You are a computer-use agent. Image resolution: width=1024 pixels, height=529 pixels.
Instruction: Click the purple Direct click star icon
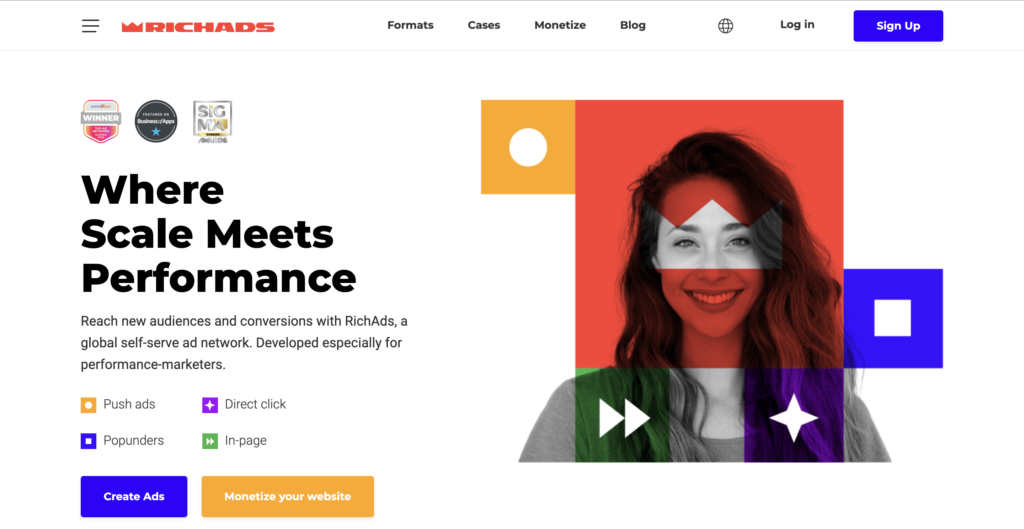coord(210,405)
